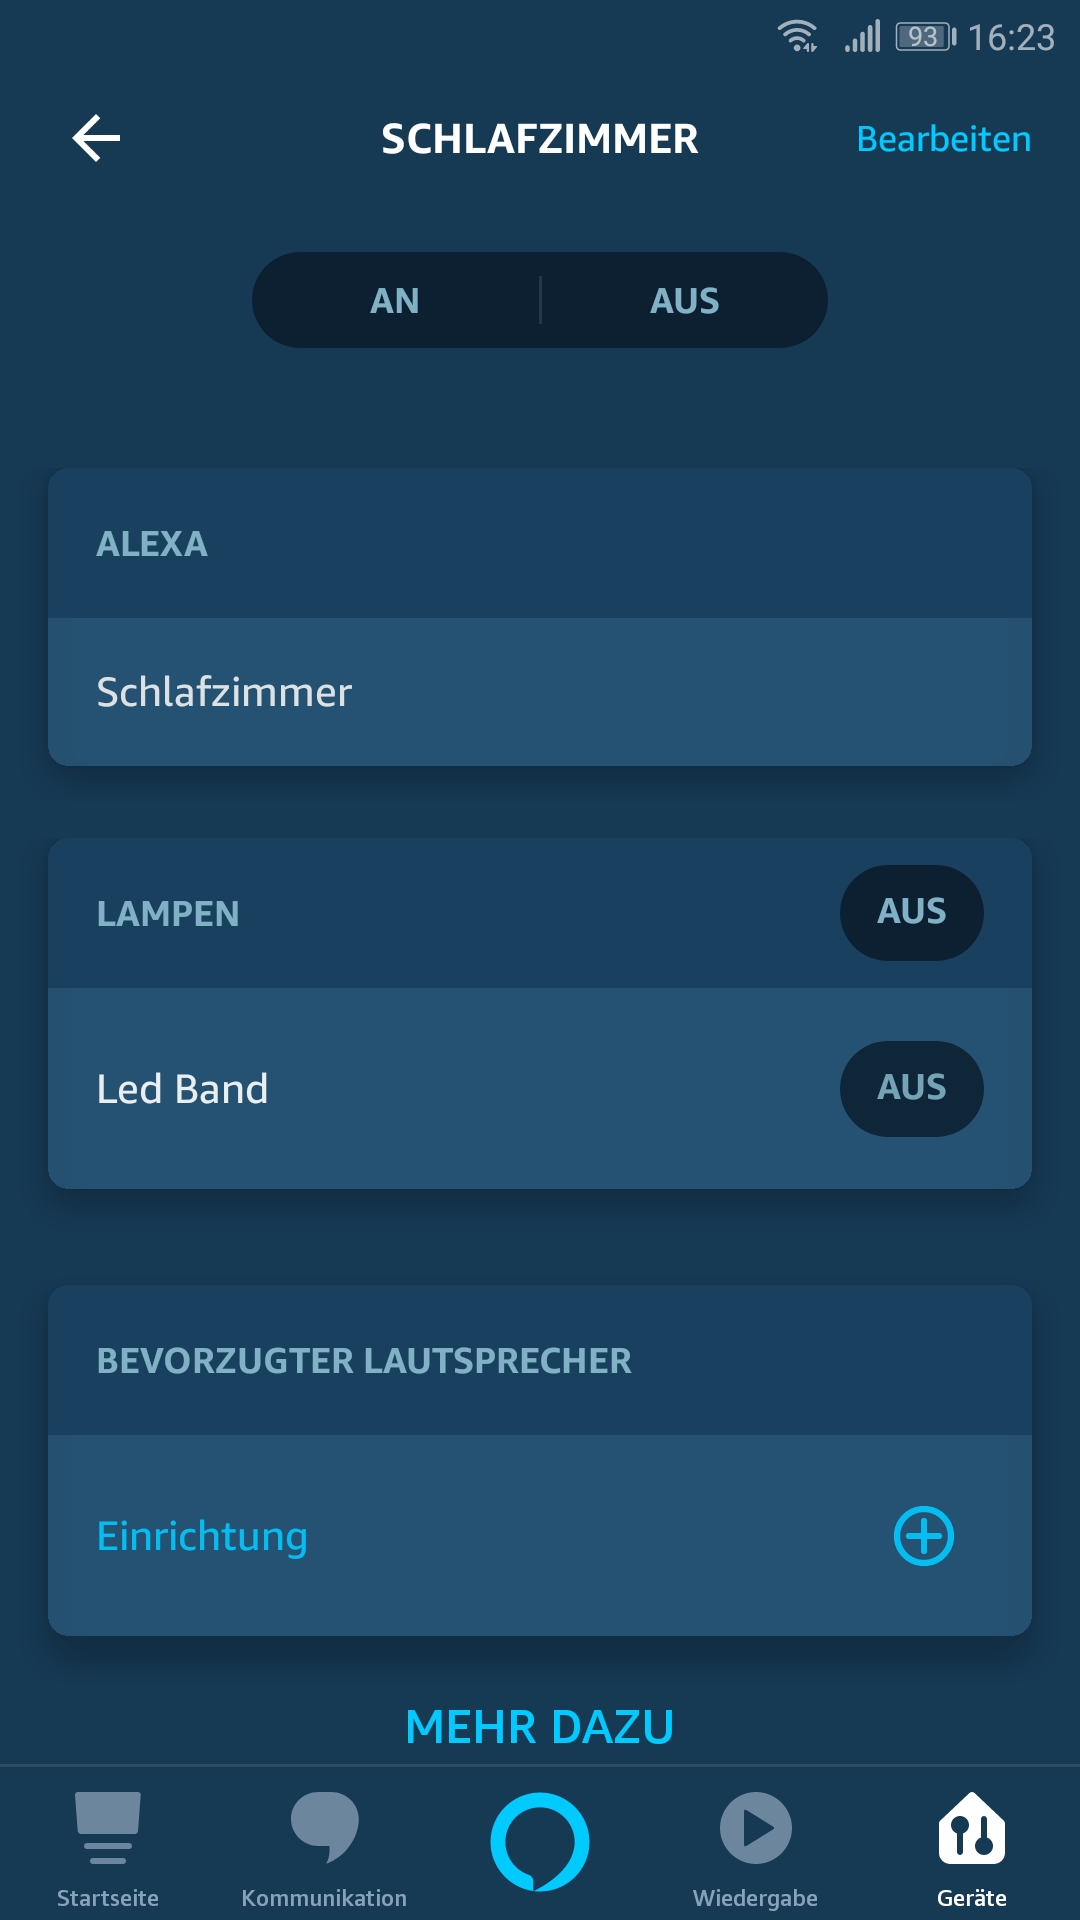Open Alexa voice assistant ring icon
The height and width of the screenshot is (1920, 1080).
[540, 1841]
